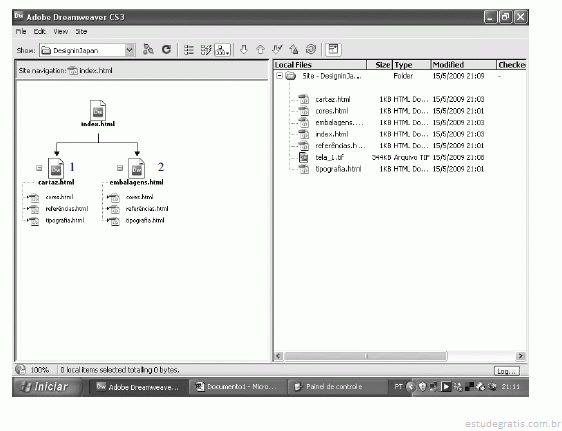Click the Check Out Files icon

(x=277, y=49)
